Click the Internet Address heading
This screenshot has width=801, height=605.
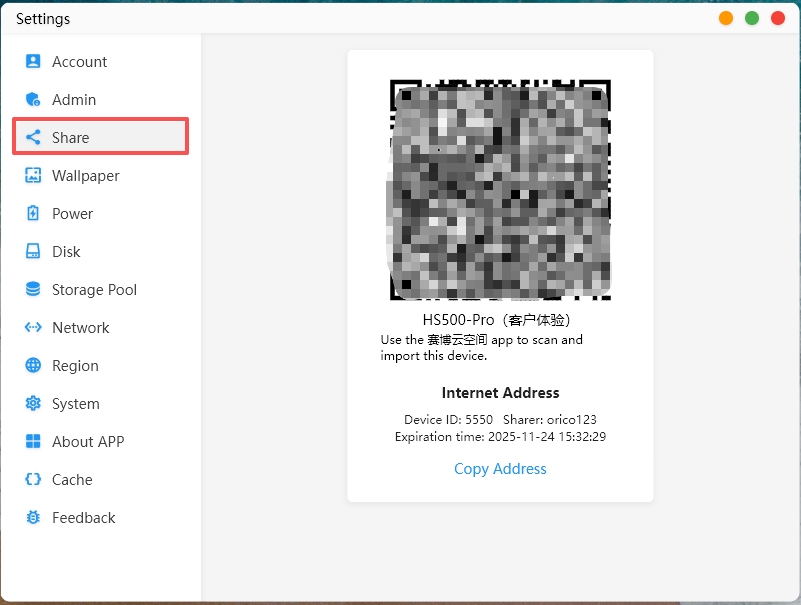point(500,392)
